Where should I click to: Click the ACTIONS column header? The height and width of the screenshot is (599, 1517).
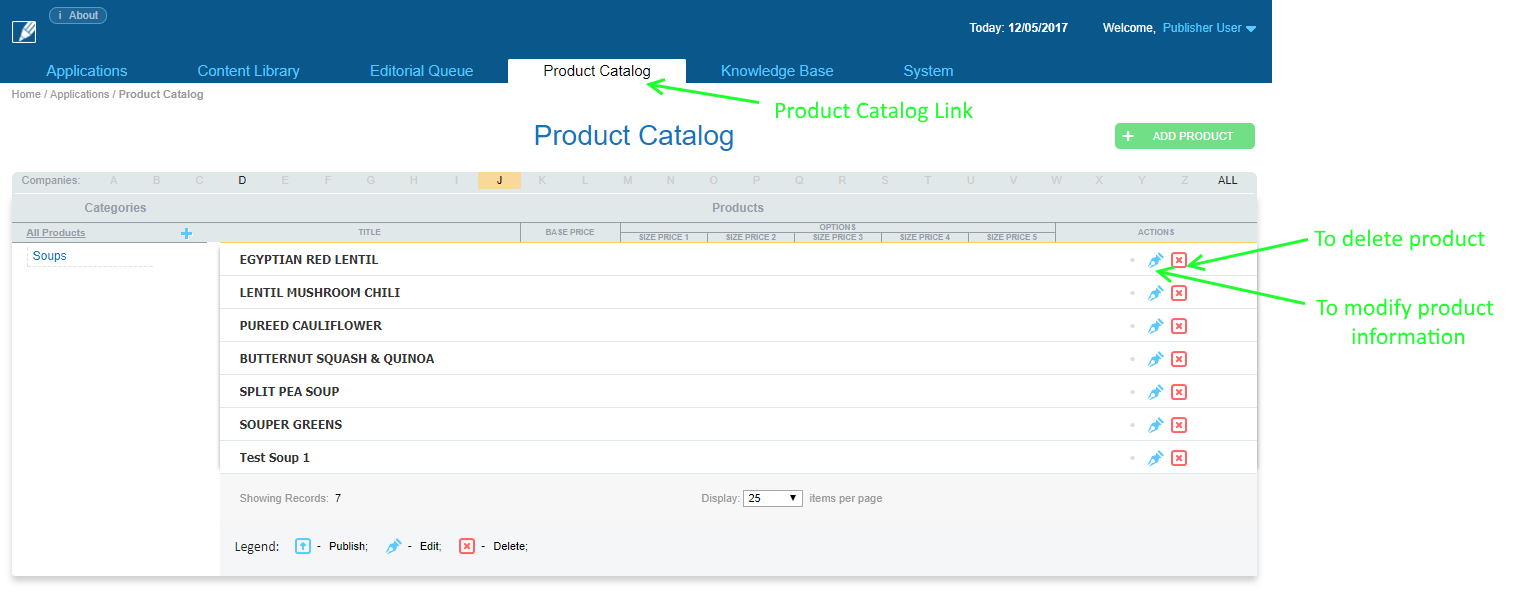[1156, 232]
